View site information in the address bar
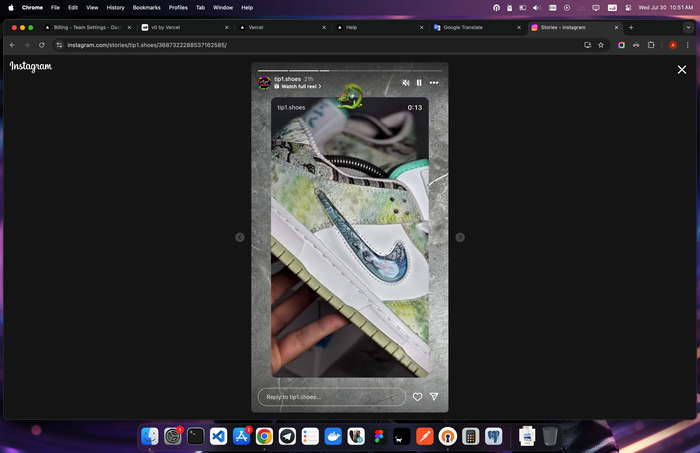This screenshot has height=453, width=700. 59,45
